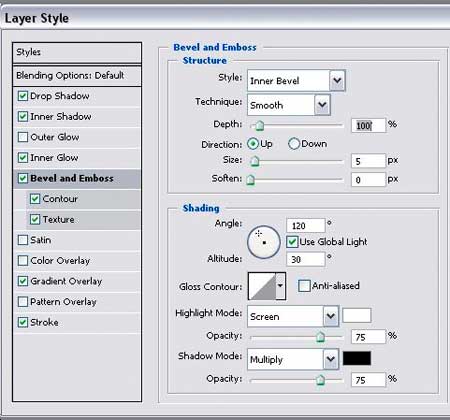This screenshot has width=450, height=420.
Task: Click the Soften slider handle
Action: pyautogui.click(x=250, y=180)
